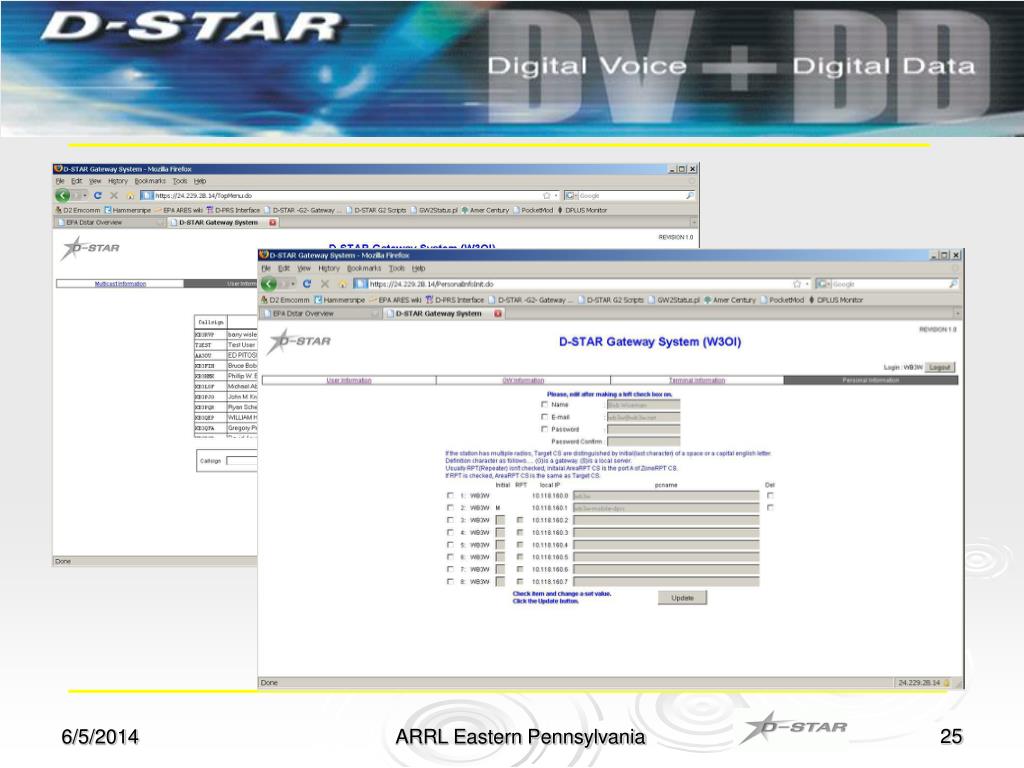
Task: Click the security lock icon in front window's status bar
Action: tap(946, 683)
